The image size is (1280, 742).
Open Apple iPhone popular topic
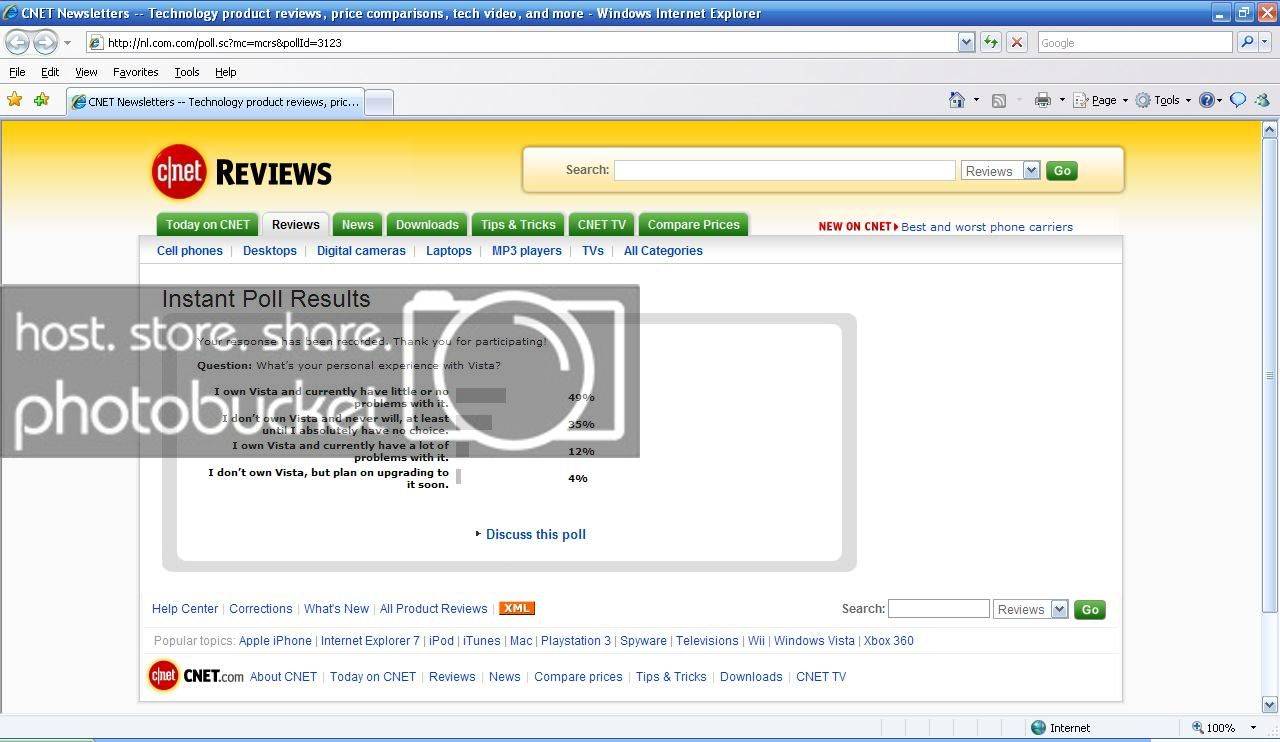(x=275, y=641)
